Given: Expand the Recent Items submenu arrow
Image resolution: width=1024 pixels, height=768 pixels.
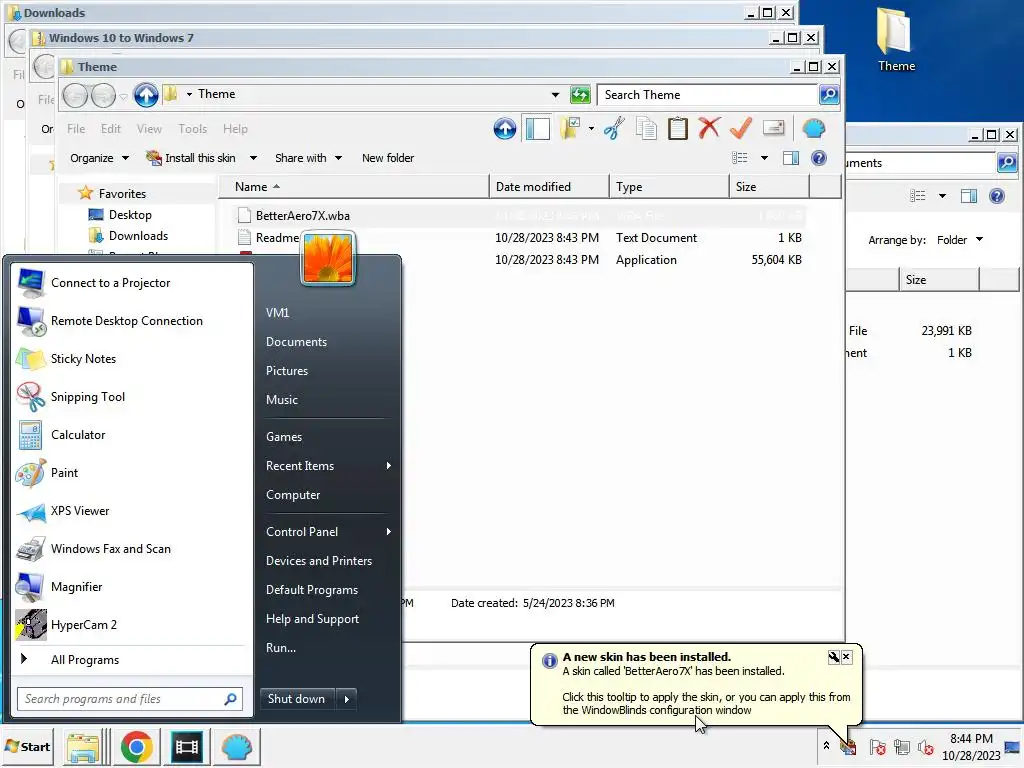Looking at the screenshot, I should pyautogui.click(x=389, y=466).
